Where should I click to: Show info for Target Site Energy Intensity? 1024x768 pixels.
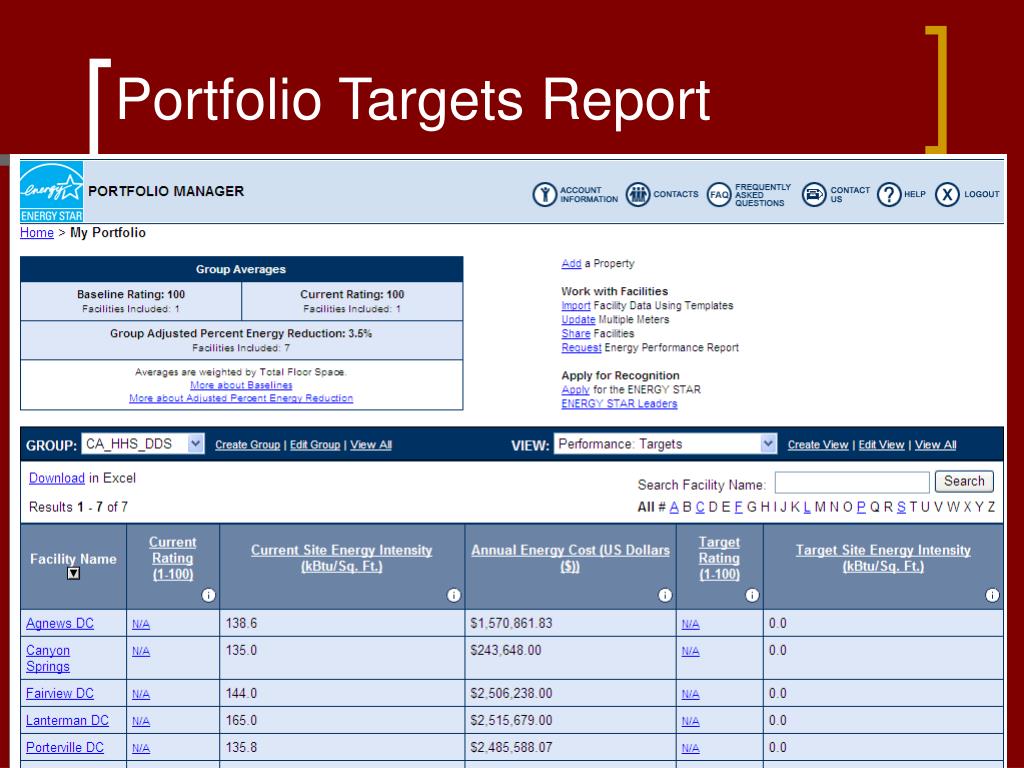pos(992,595)
